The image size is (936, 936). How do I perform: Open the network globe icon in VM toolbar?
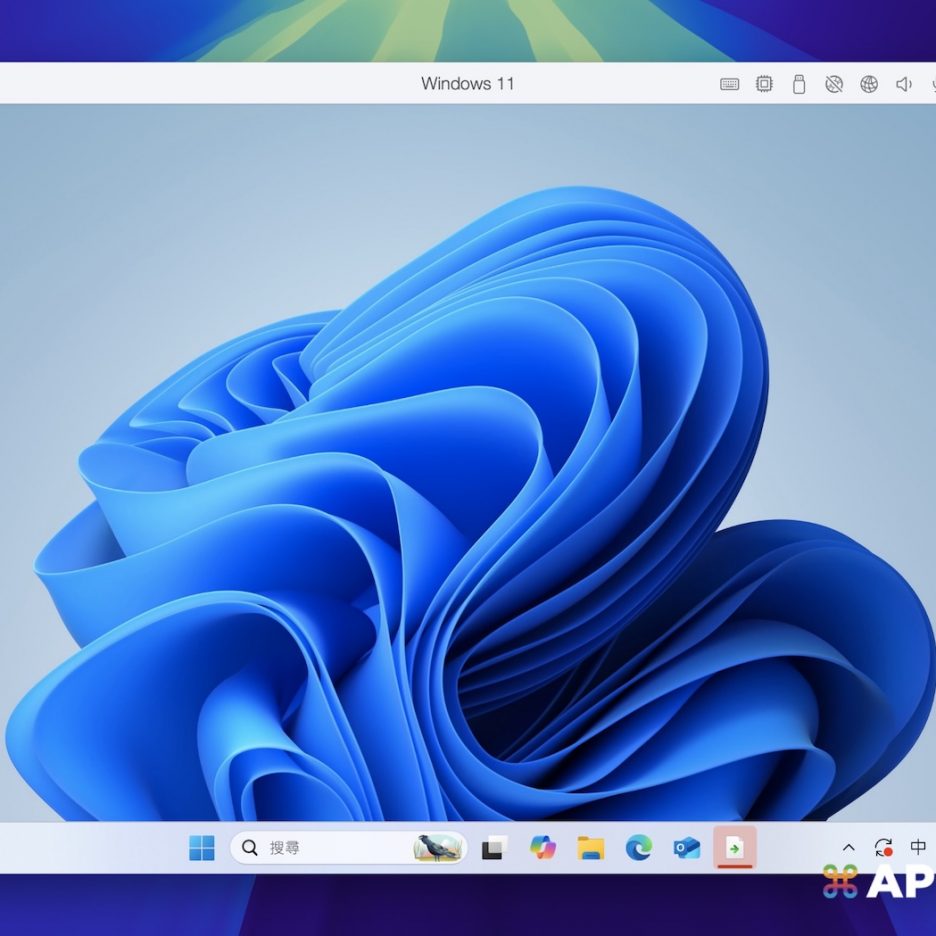point(869,84)
